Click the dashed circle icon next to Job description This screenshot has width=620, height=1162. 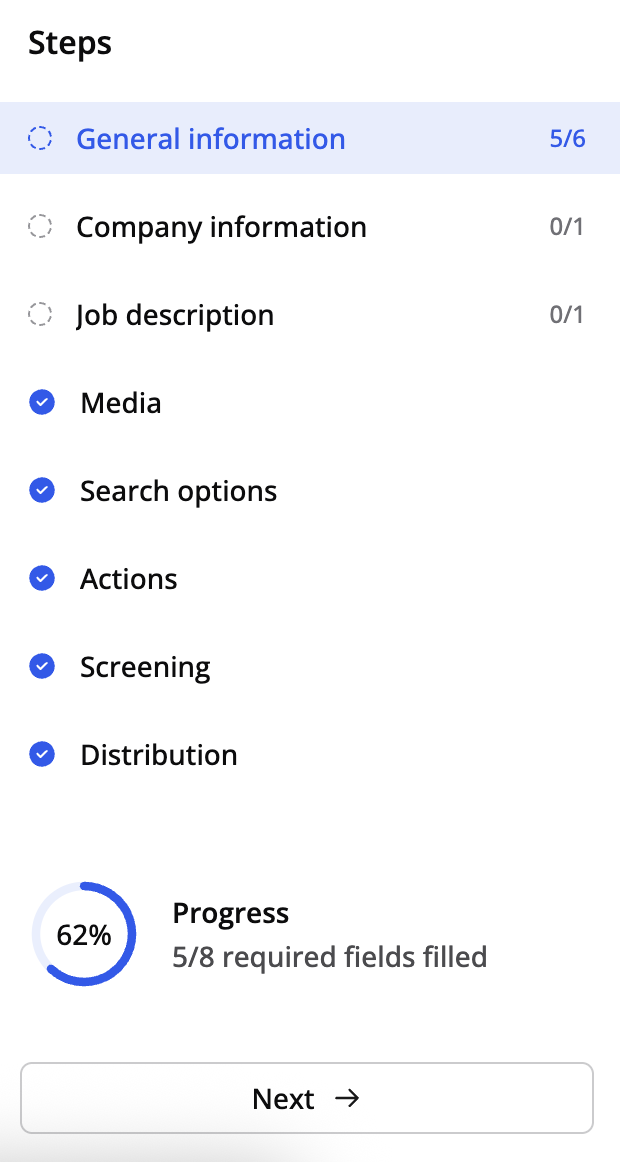coord(40,315)
